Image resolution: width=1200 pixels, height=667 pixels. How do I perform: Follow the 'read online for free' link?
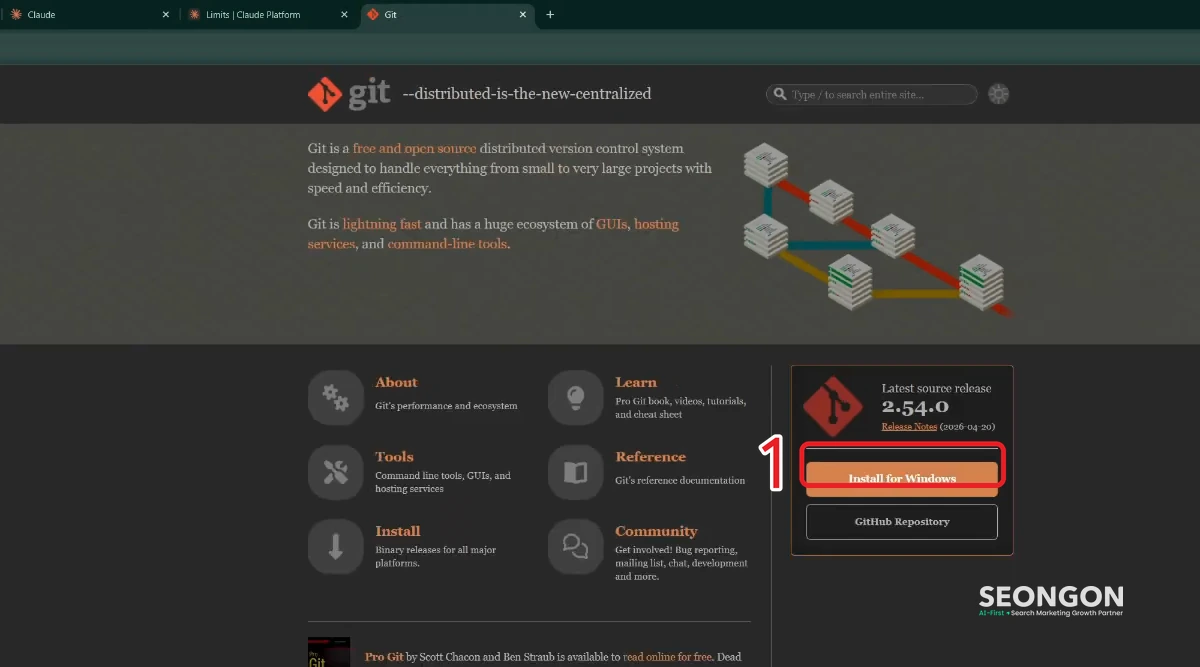[667, 657]
